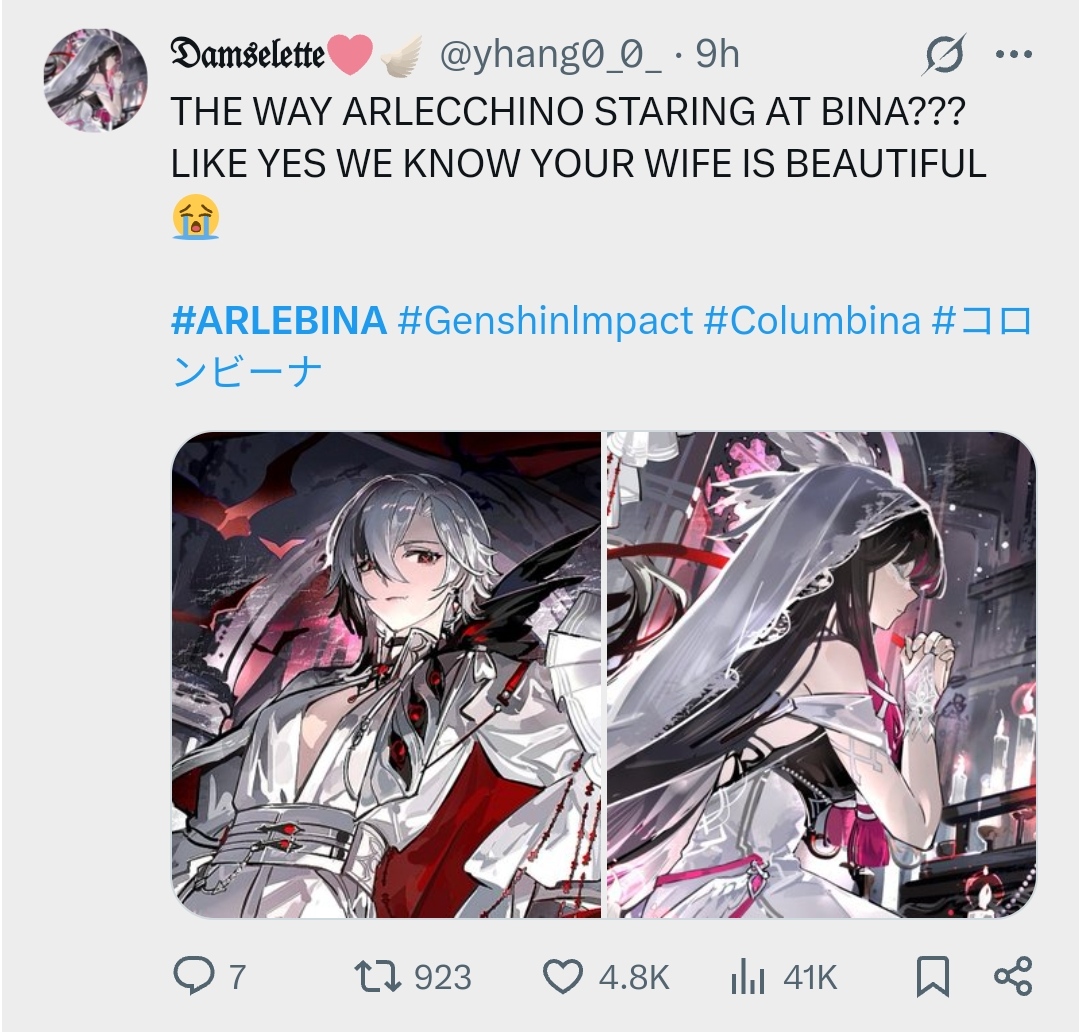Open the reply comment icon
Viewport: 1080px width, 1032px height.
[194, 976]
